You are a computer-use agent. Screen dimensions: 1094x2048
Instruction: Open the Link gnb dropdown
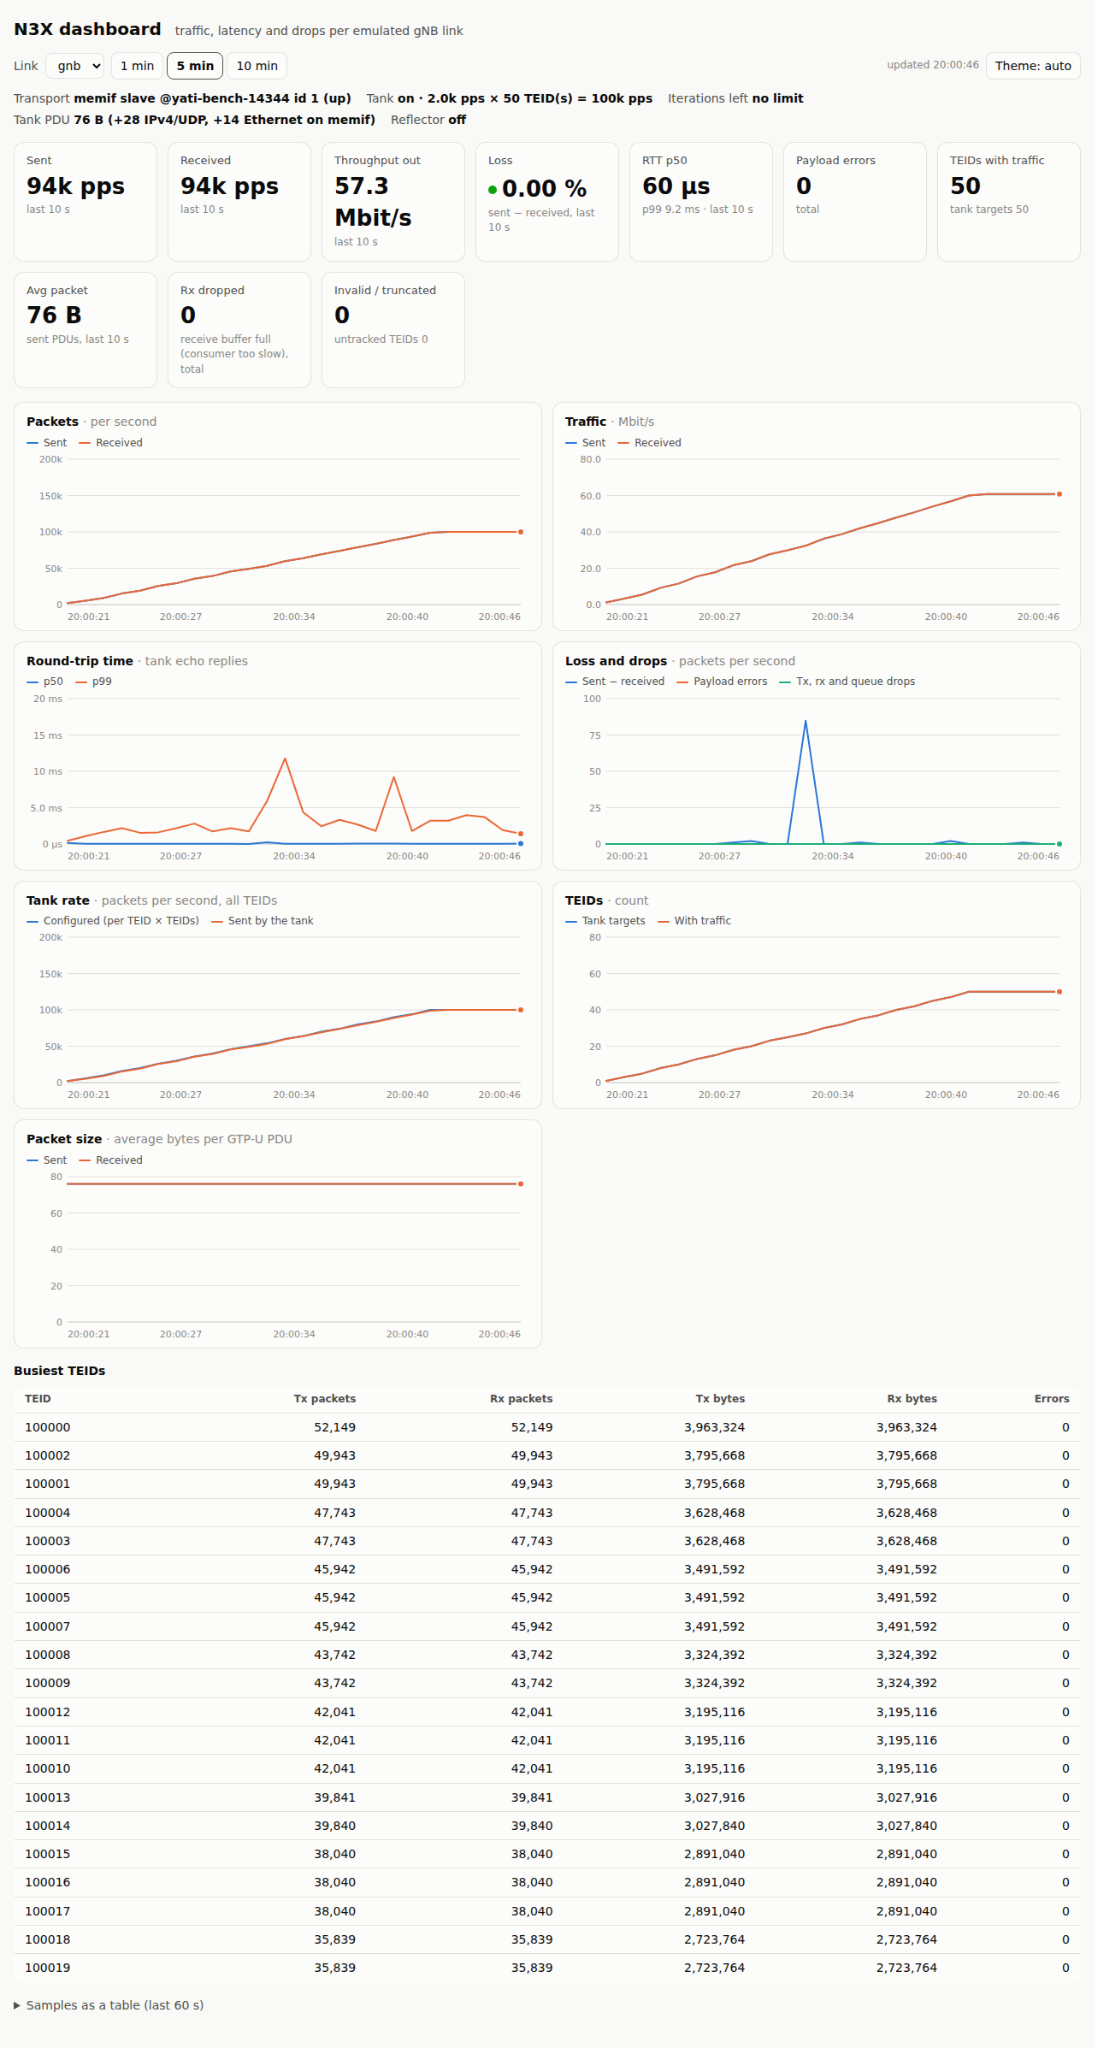pyautogui.click(x=75, y=66)
